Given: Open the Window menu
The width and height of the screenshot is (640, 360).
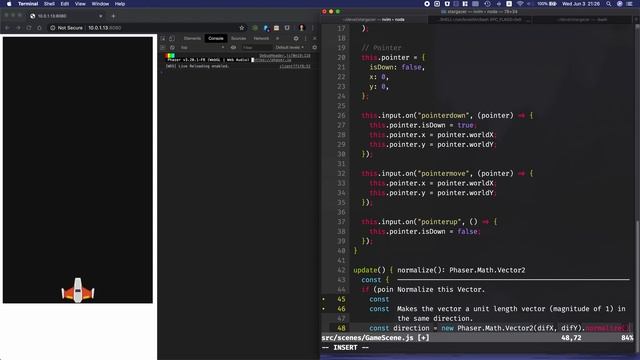Looking at the screenshot, I should [x=100, y=4].
